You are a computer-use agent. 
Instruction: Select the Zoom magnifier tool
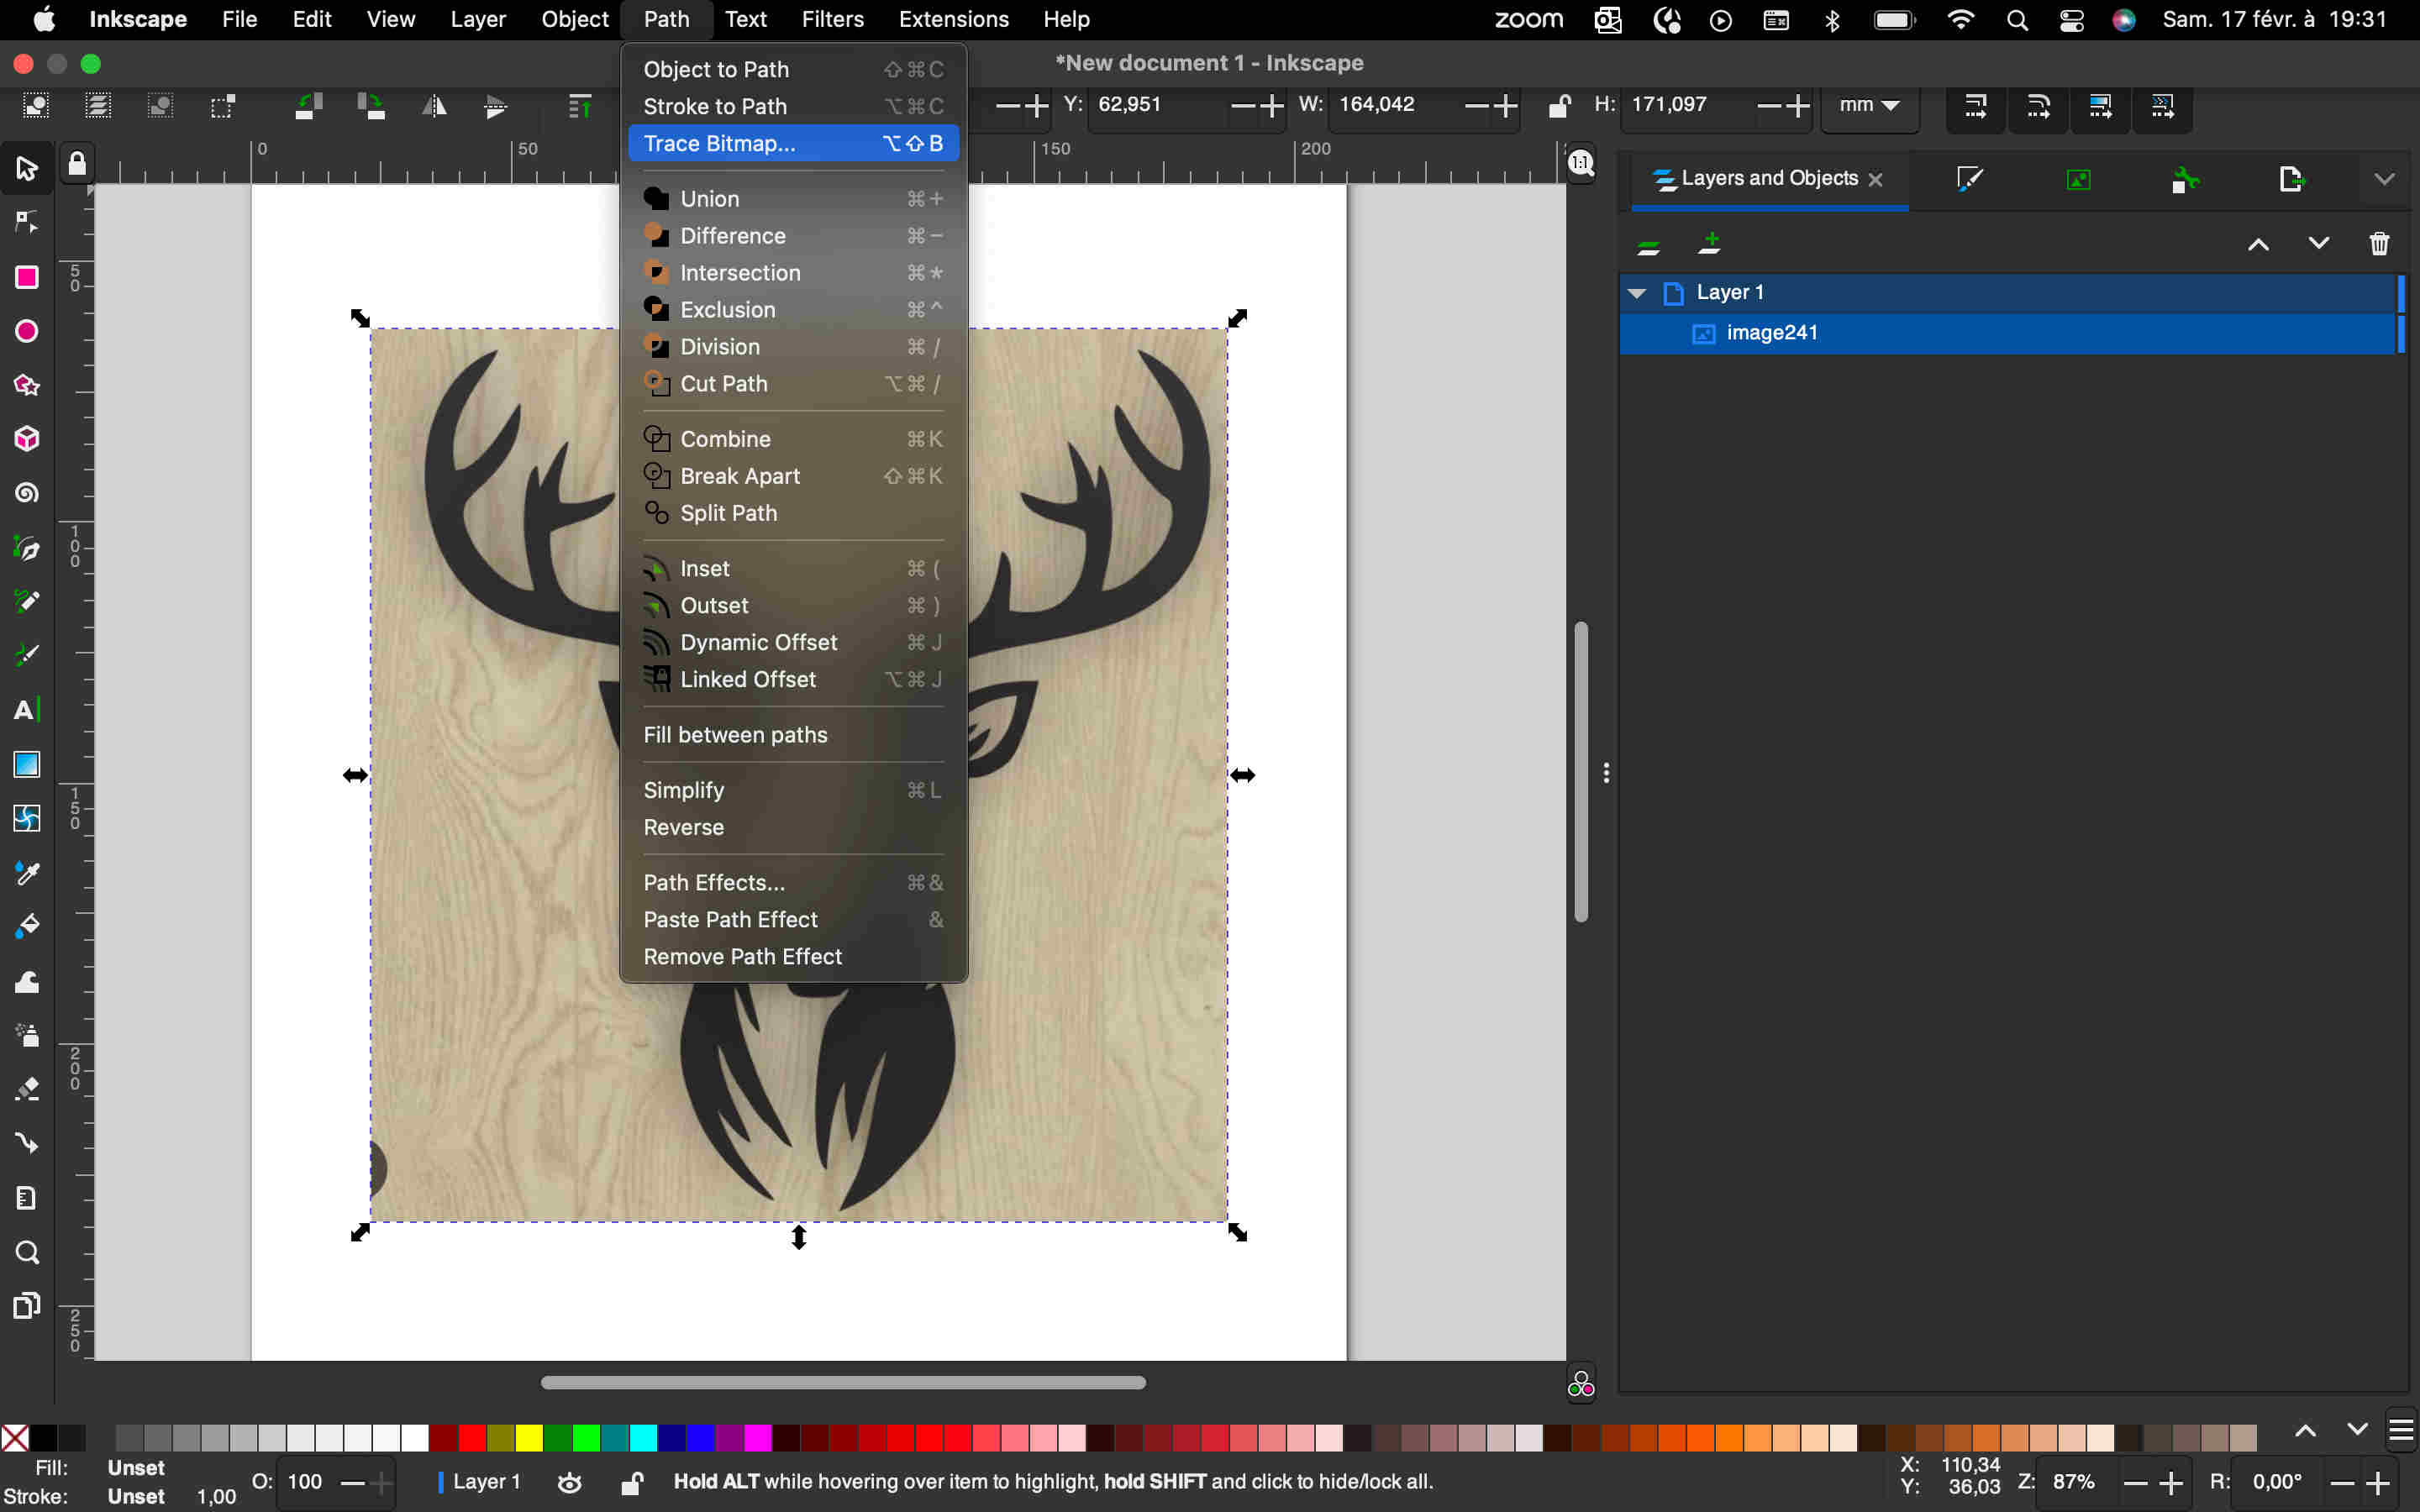[27, 1252]
